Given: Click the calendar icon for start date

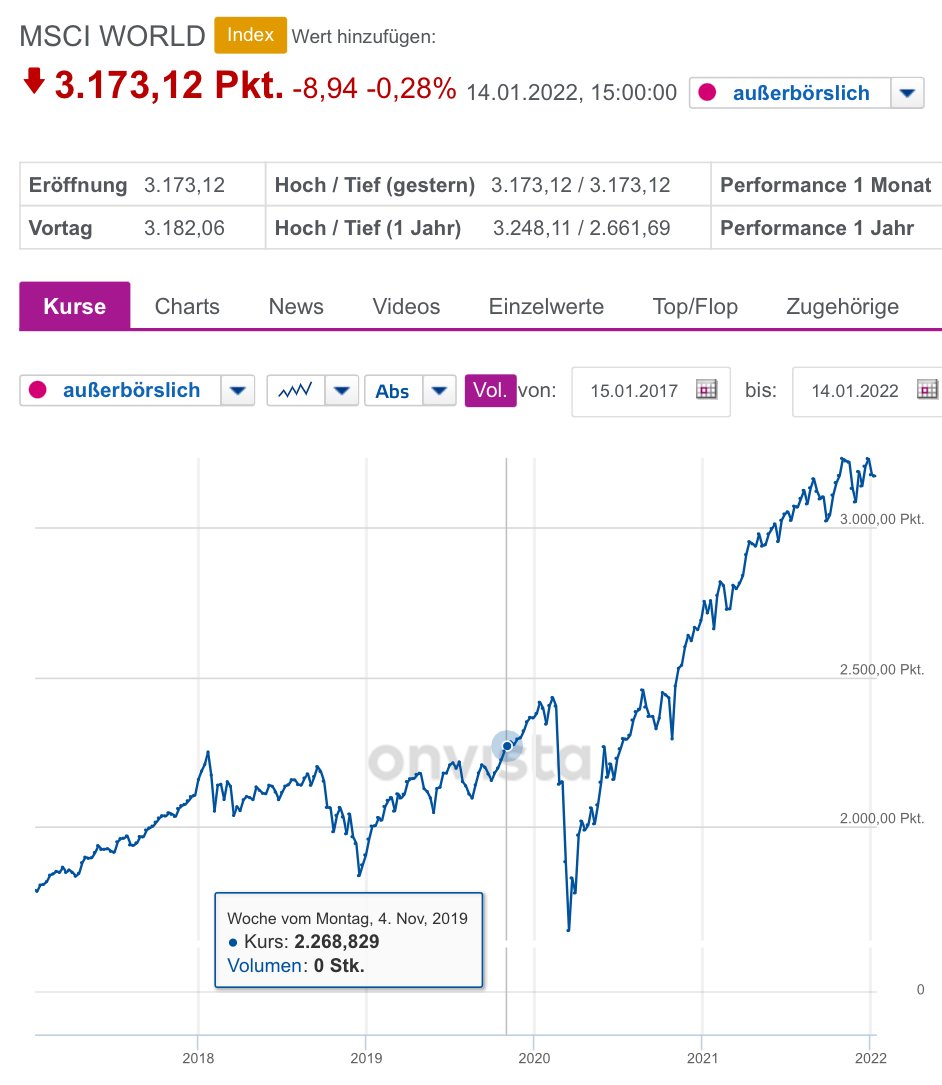Looking at the screenshot, I should click(707, 390).
